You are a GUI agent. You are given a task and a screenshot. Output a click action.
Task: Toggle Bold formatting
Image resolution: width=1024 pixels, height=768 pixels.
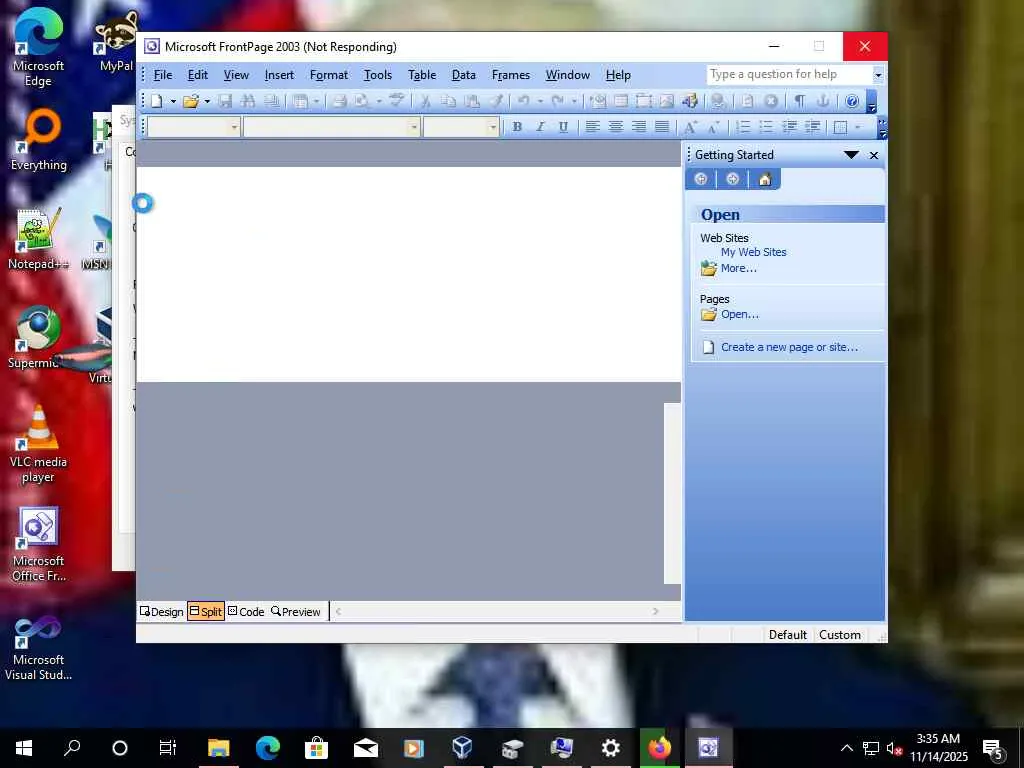[x=517, y=127]
